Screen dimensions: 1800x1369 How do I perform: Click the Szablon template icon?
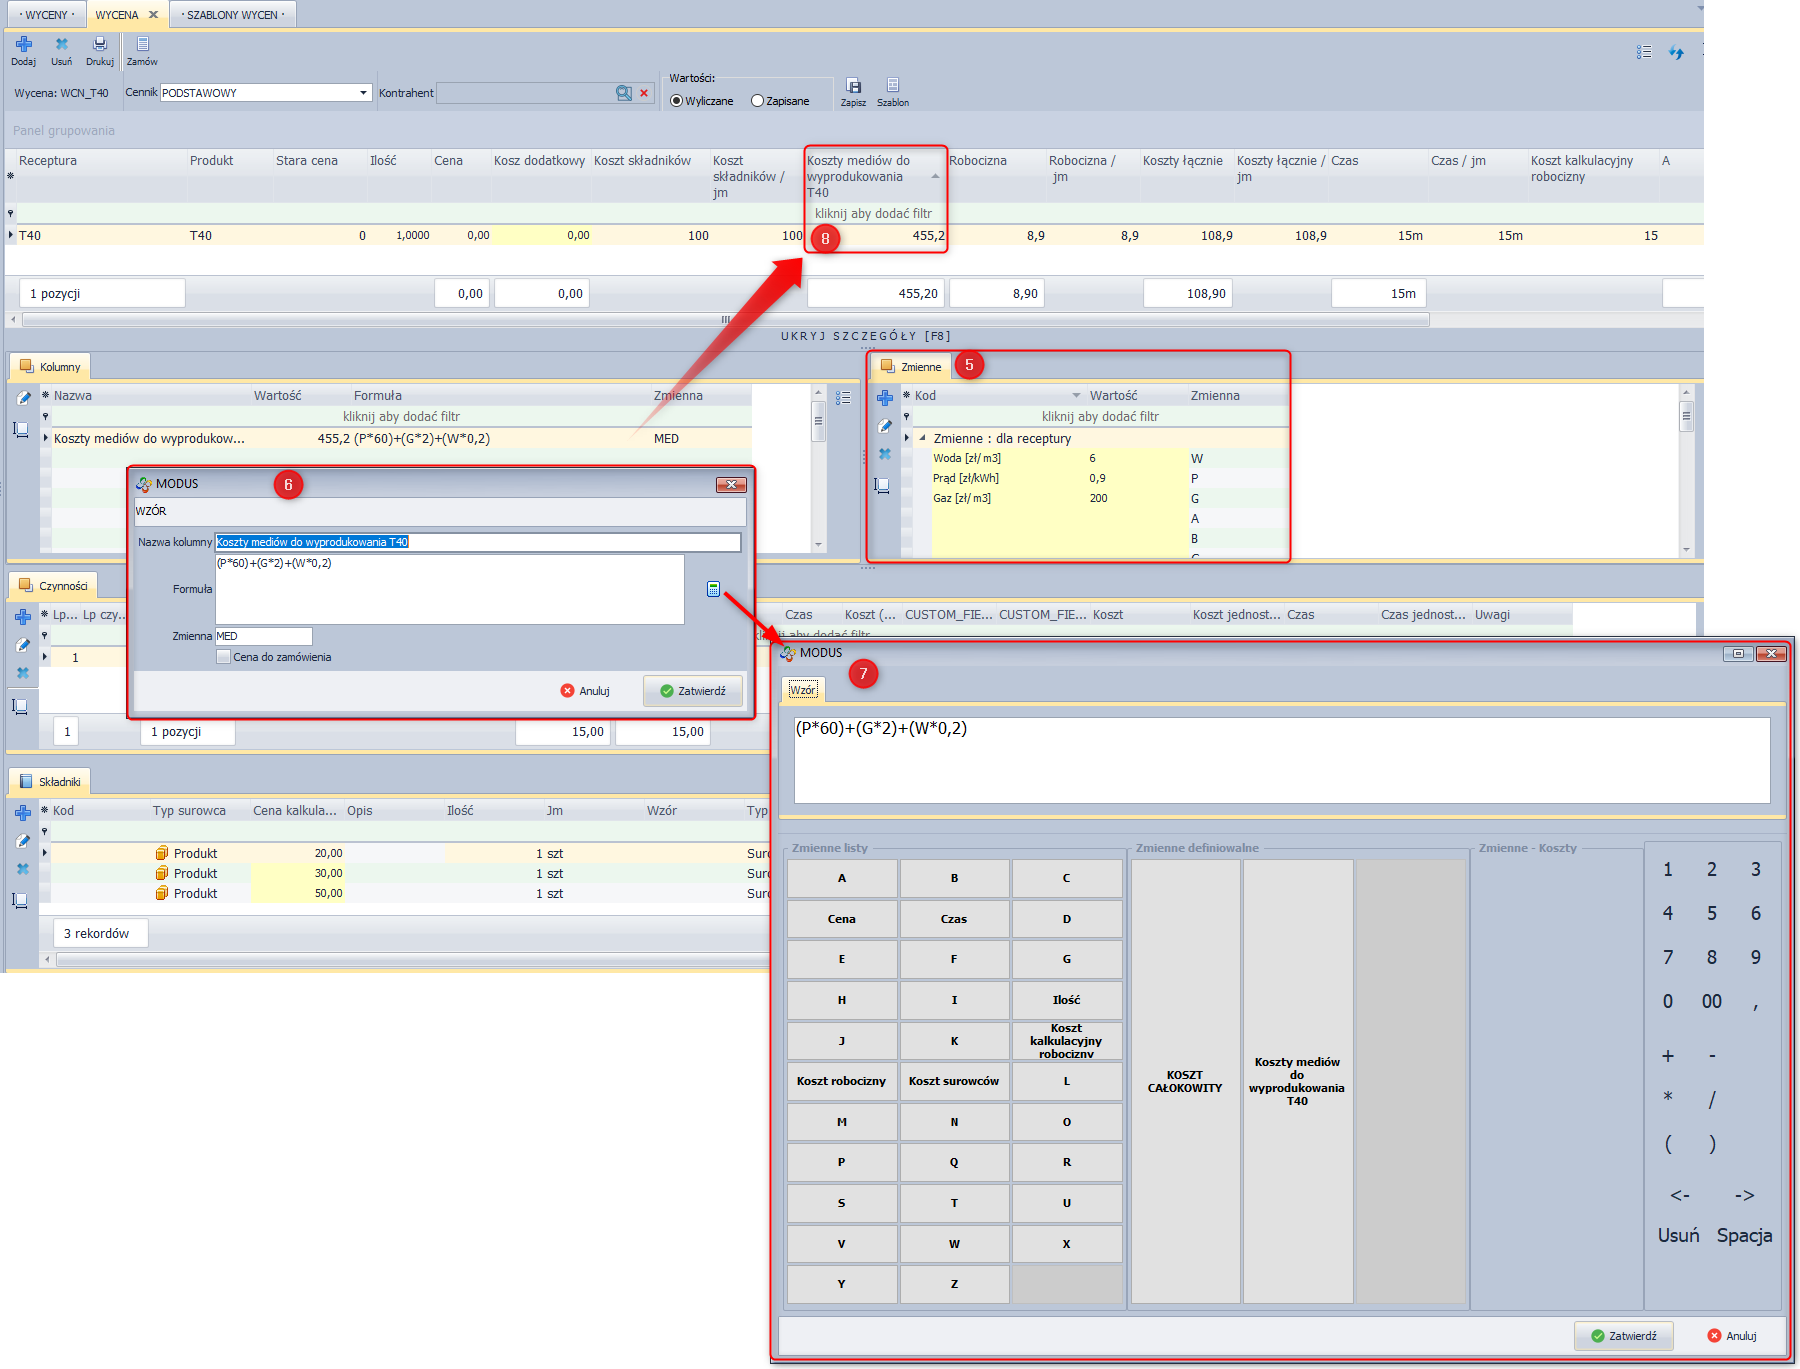tap(893, 86)
